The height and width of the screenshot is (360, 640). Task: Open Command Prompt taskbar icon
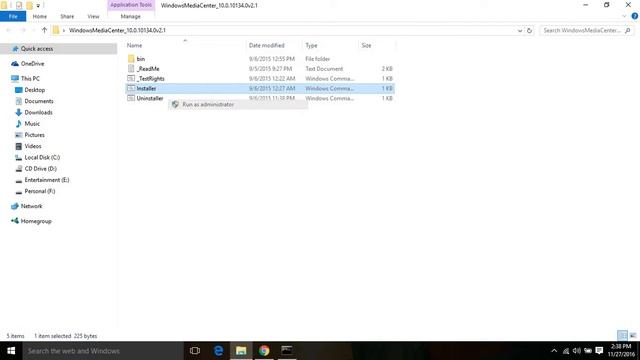[x=287, y=351]
